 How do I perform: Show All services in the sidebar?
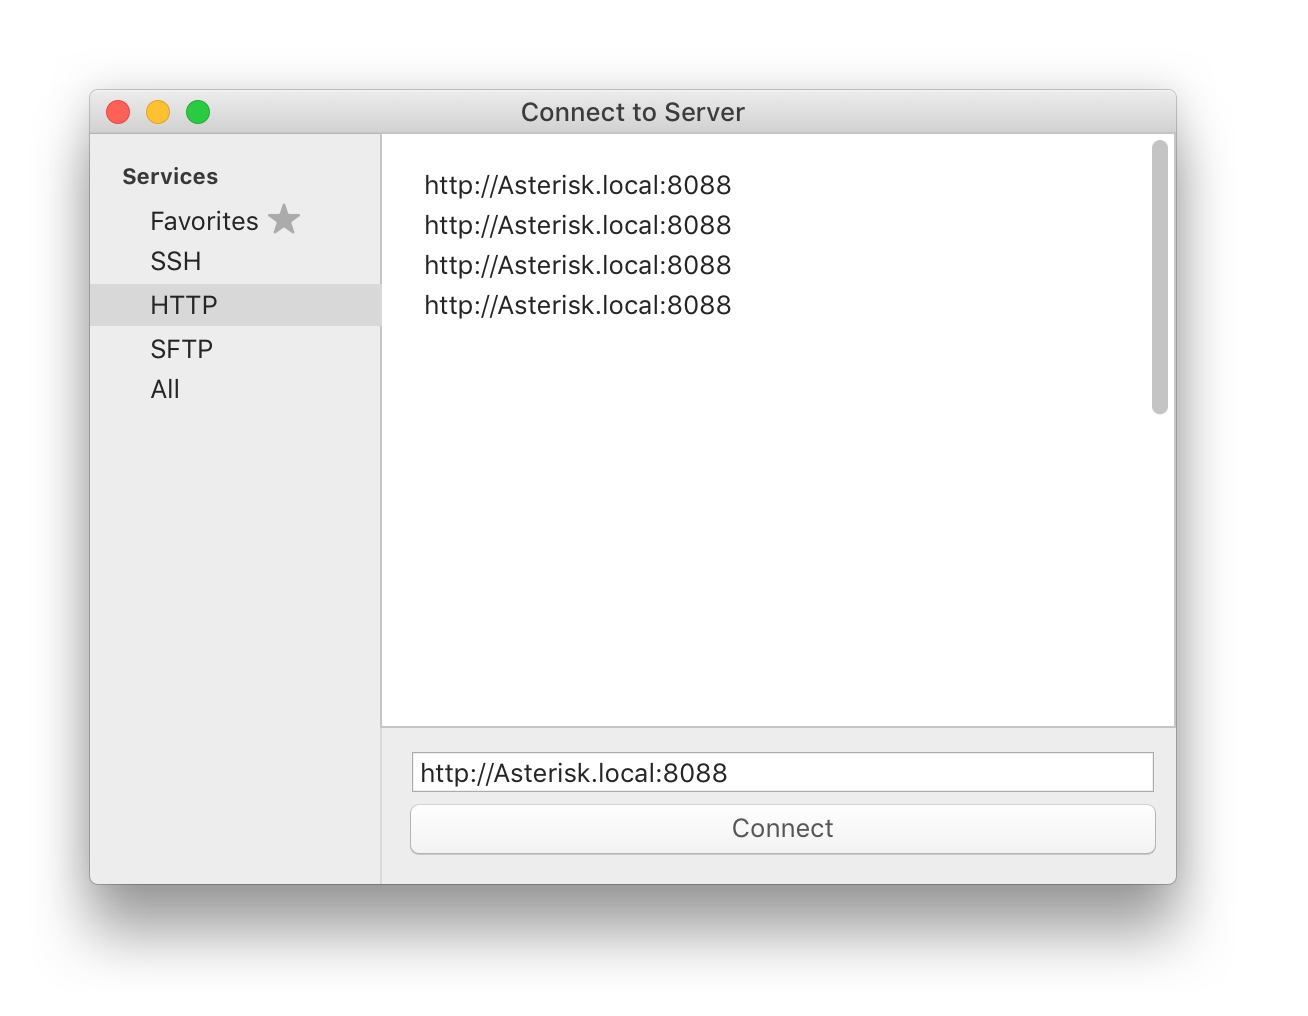click(x=166, y=389)
